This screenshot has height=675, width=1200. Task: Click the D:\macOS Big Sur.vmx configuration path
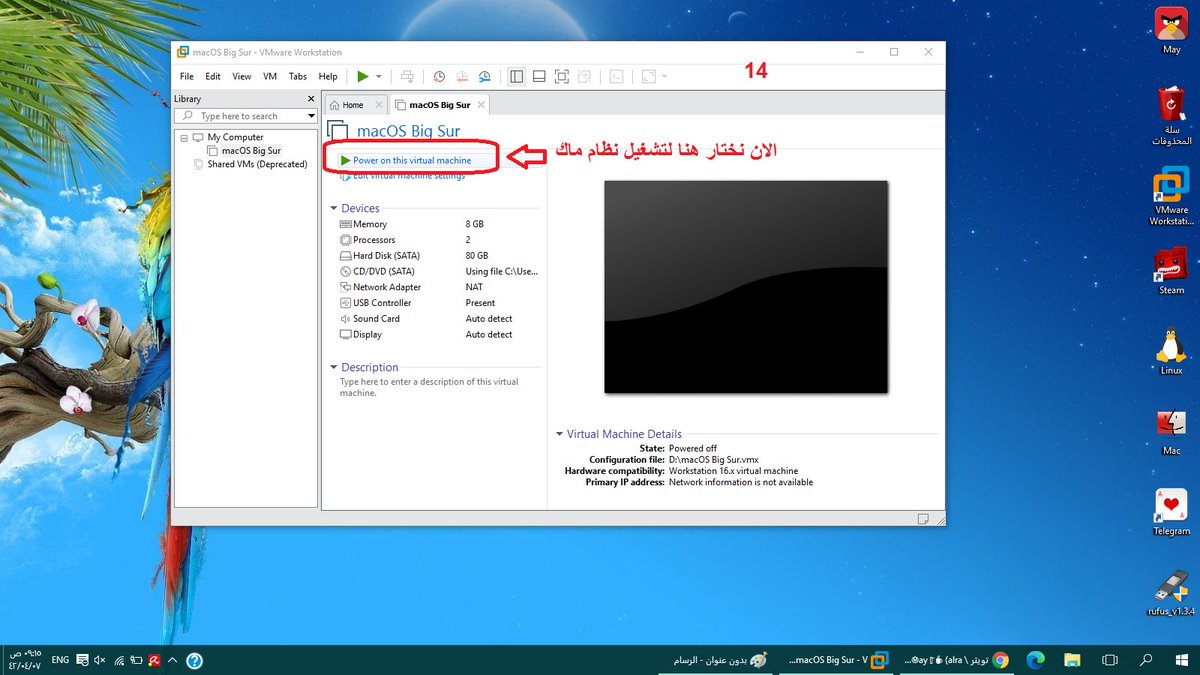click(716, 459)
